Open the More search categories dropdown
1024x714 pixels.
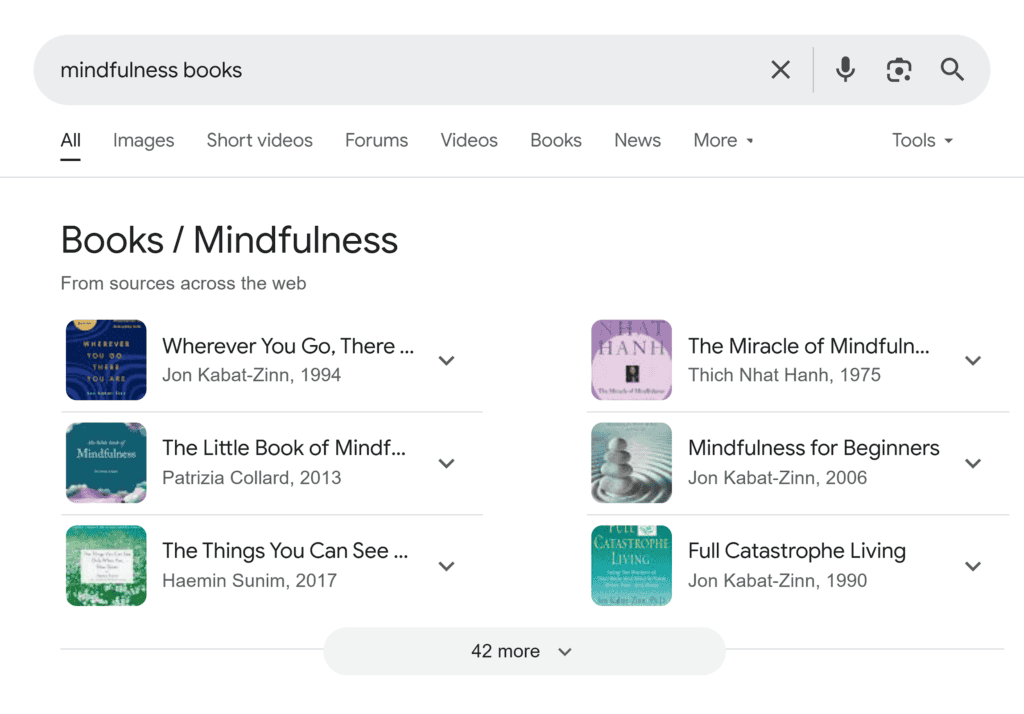[723, 140]
